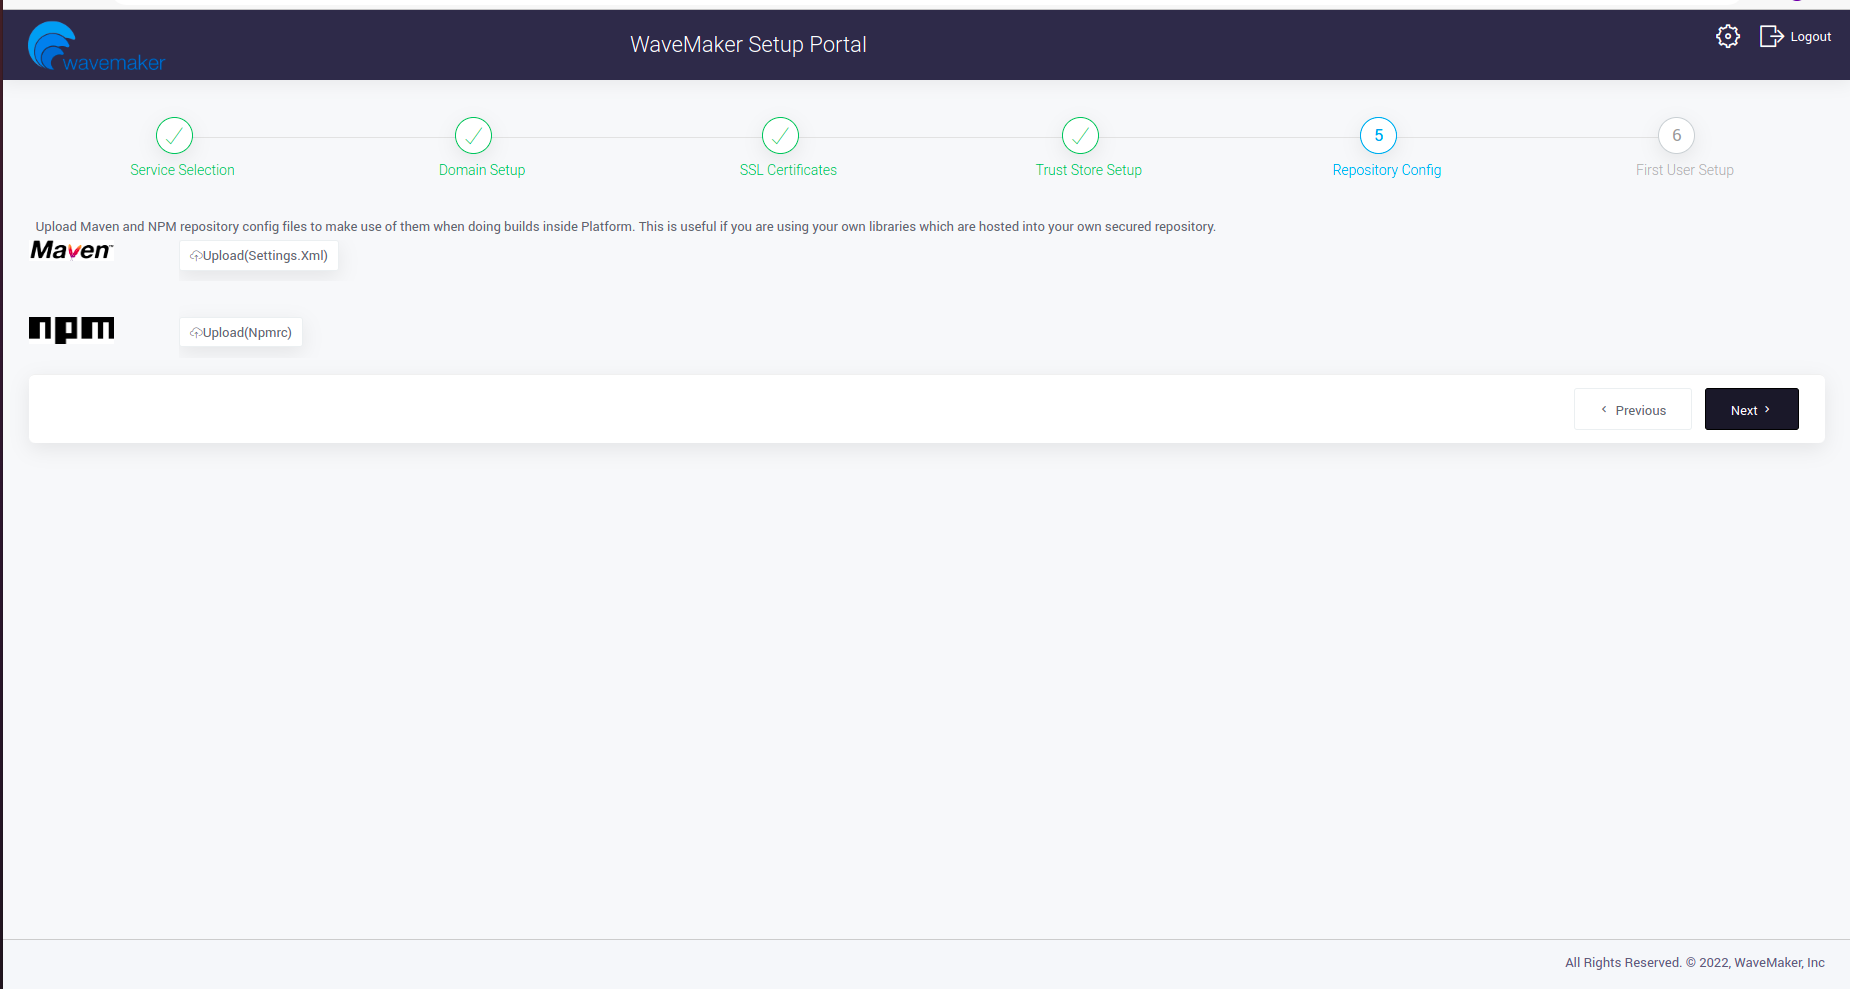
Task: Click the Maven logo
Action: pos(71,250)
